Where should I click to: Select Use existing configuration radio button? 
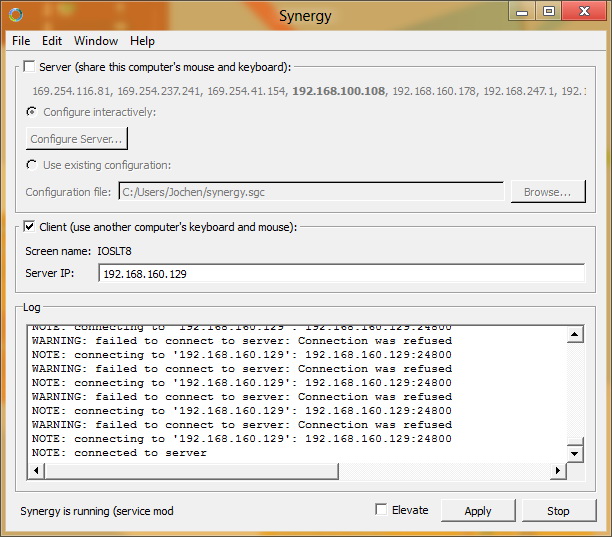[32, 165]
